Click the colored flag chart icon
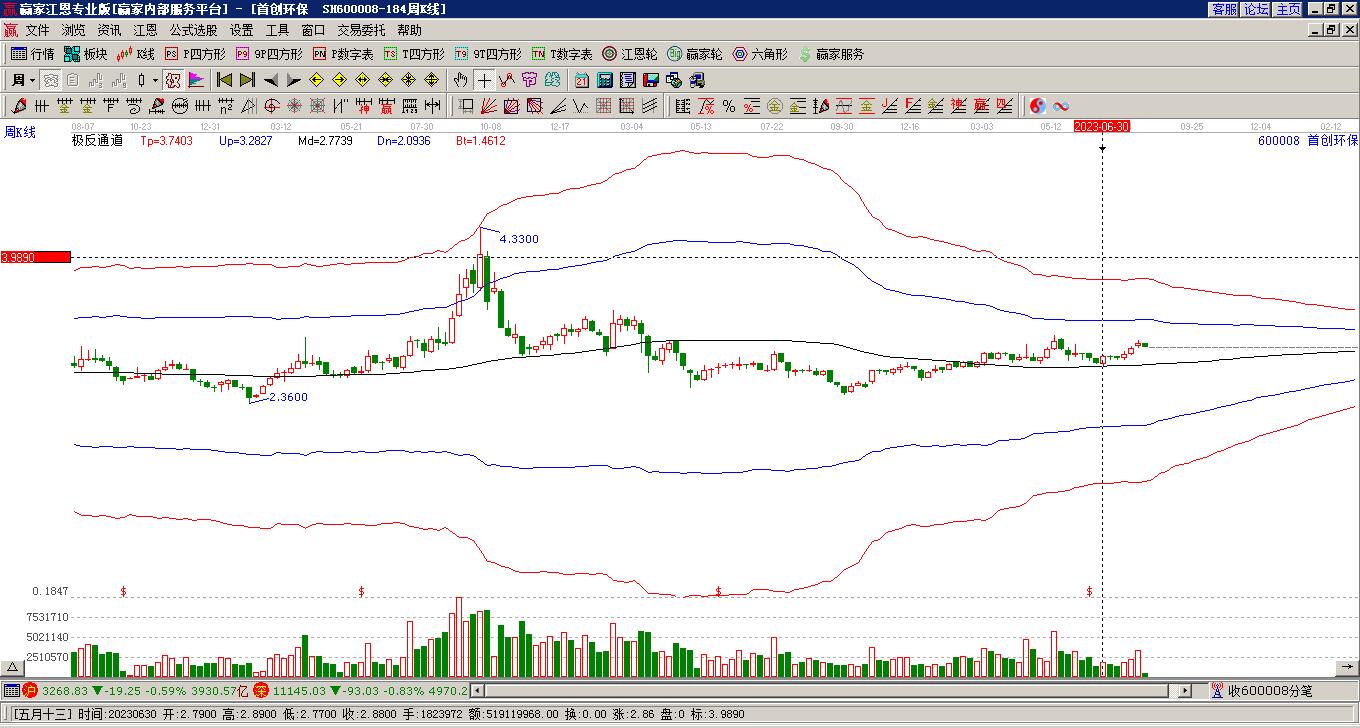Image resolution: width=1360 pixels, height=728 pixels. coord(196,80)
